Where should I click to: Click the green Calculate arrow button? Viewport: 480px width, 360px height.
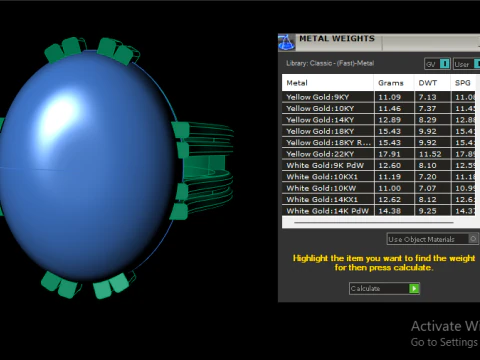pyautogui.click(x=414, y=288)
